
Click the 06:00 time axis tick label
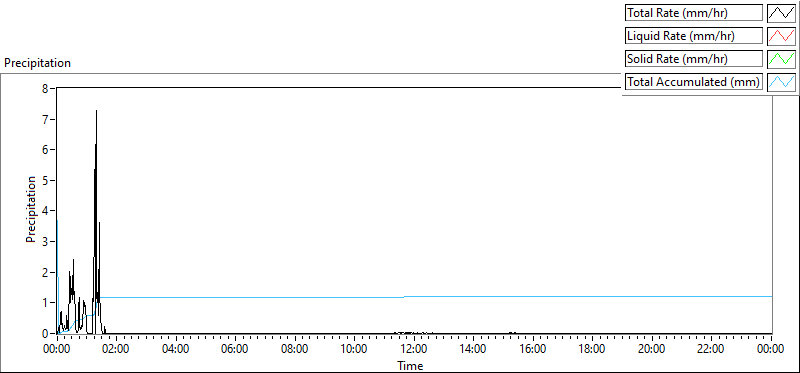click(235, 350)
